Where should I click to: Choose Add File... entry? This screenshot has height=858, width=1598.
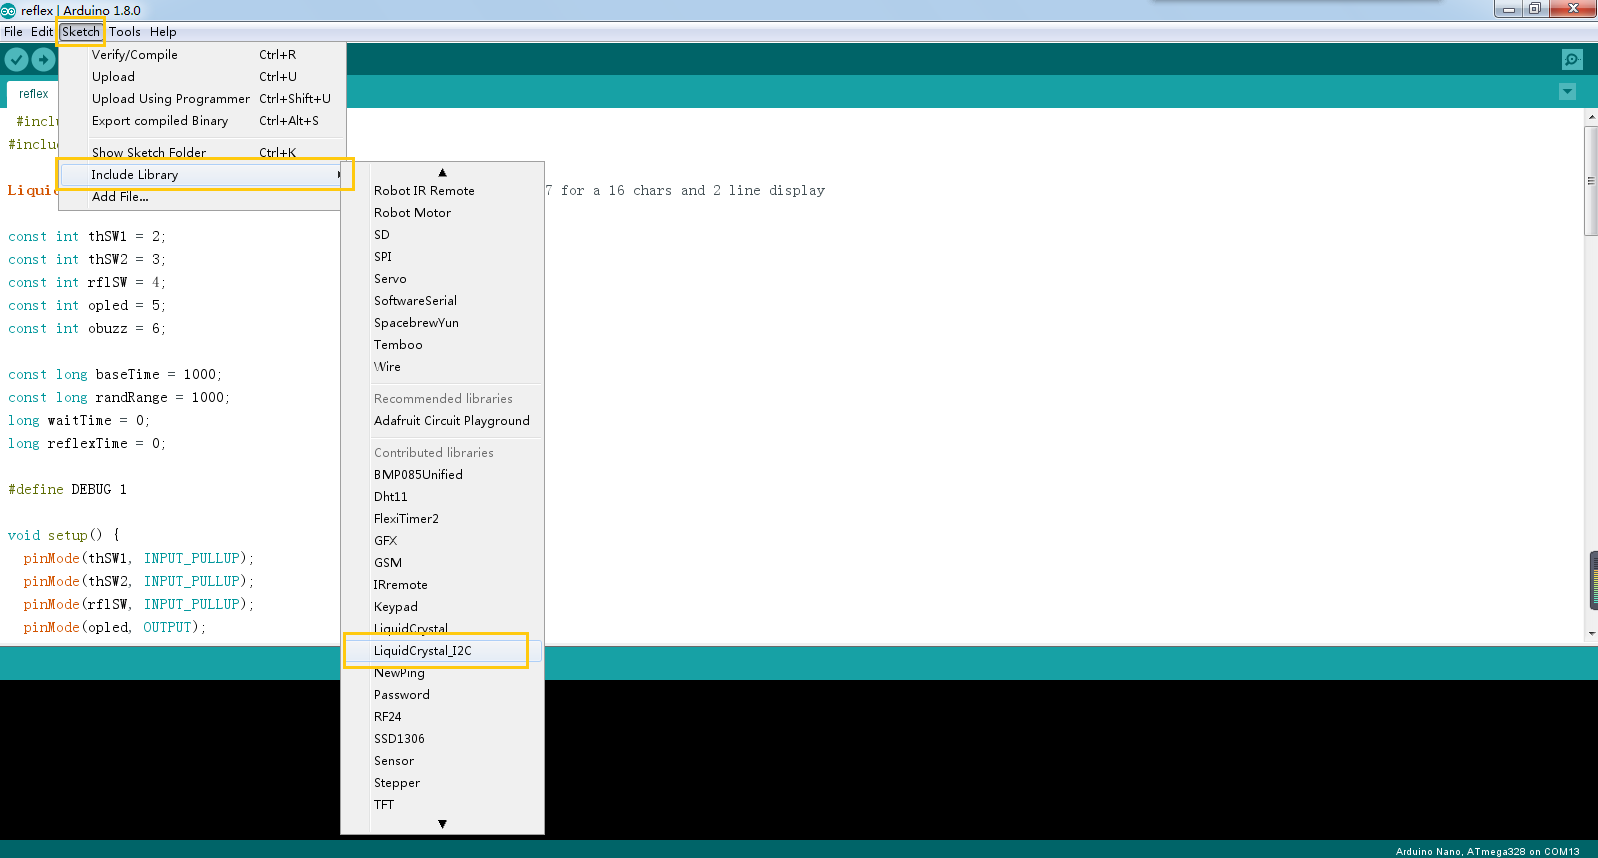203,197
